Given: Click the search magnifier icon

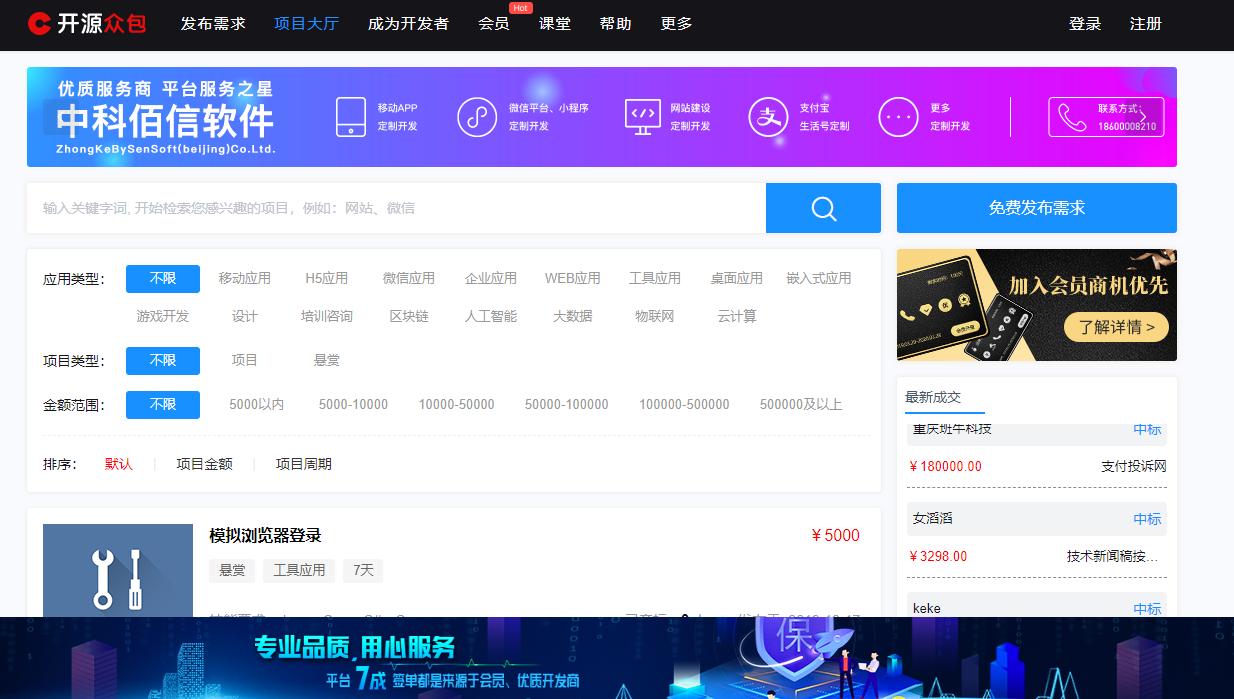Looking at the screenshot, I should 822,208.
